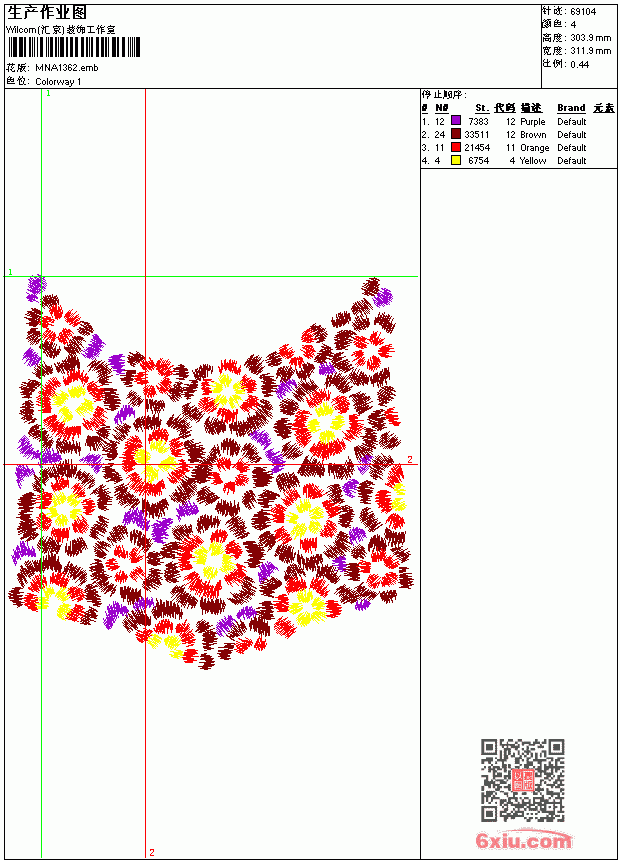Click the red seal in QR code center
620x860 pixels.
point(522,780)
